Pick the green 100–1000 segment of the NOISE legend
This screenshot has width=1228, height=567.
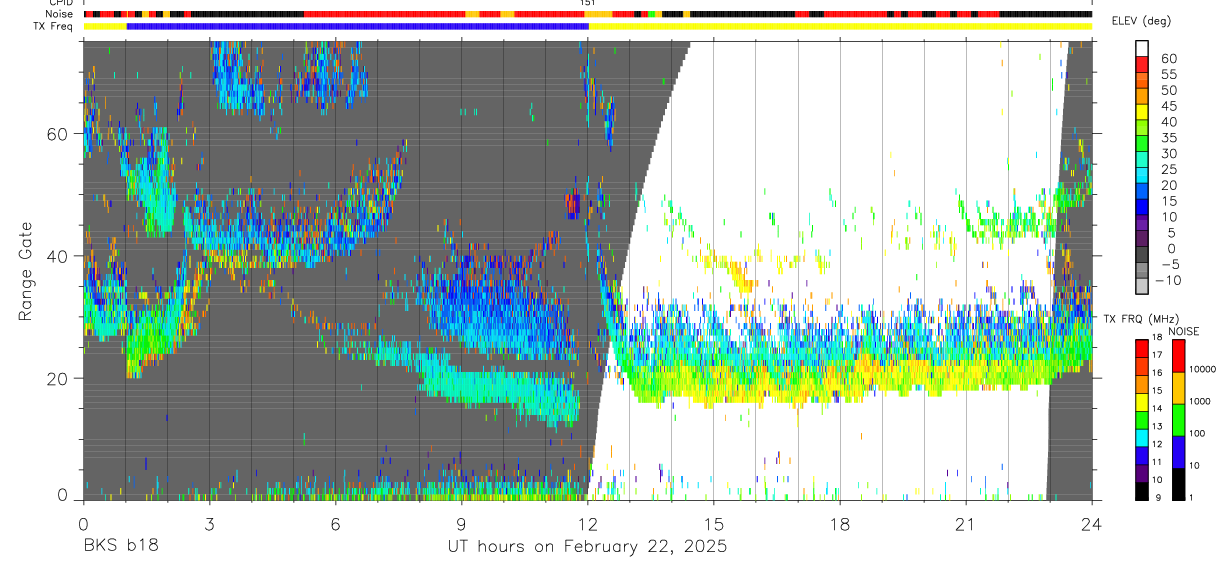1178,419
